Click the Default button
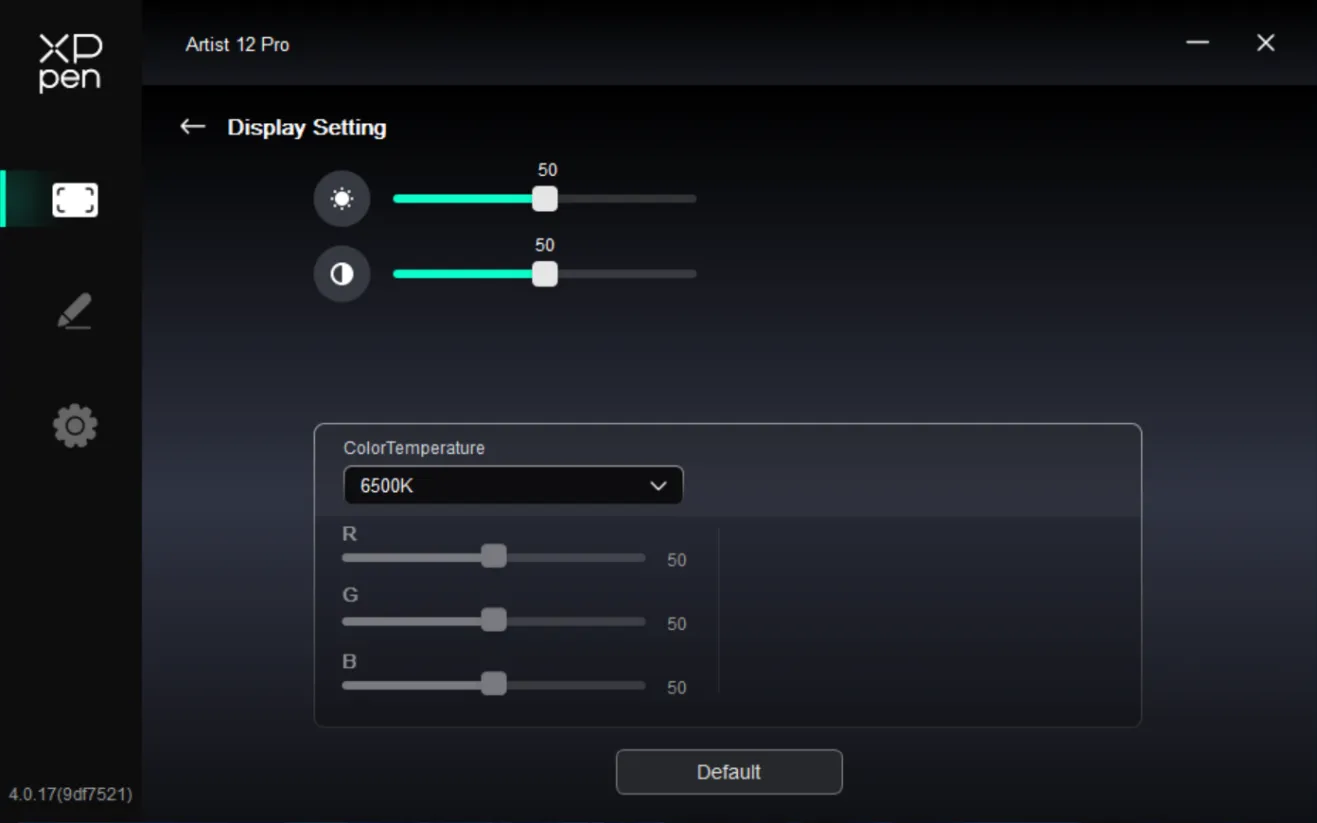 (x=729, y=772)
